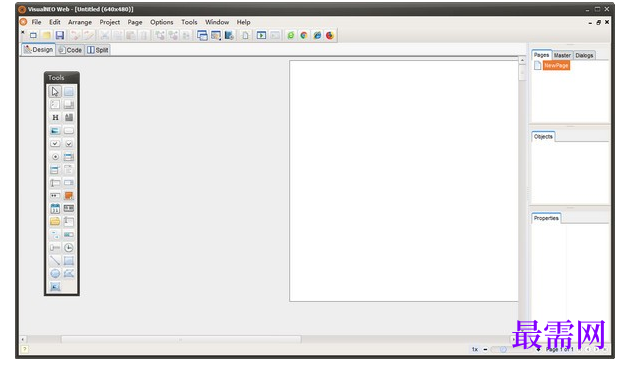Open the Page menu

tap(135, 22)
